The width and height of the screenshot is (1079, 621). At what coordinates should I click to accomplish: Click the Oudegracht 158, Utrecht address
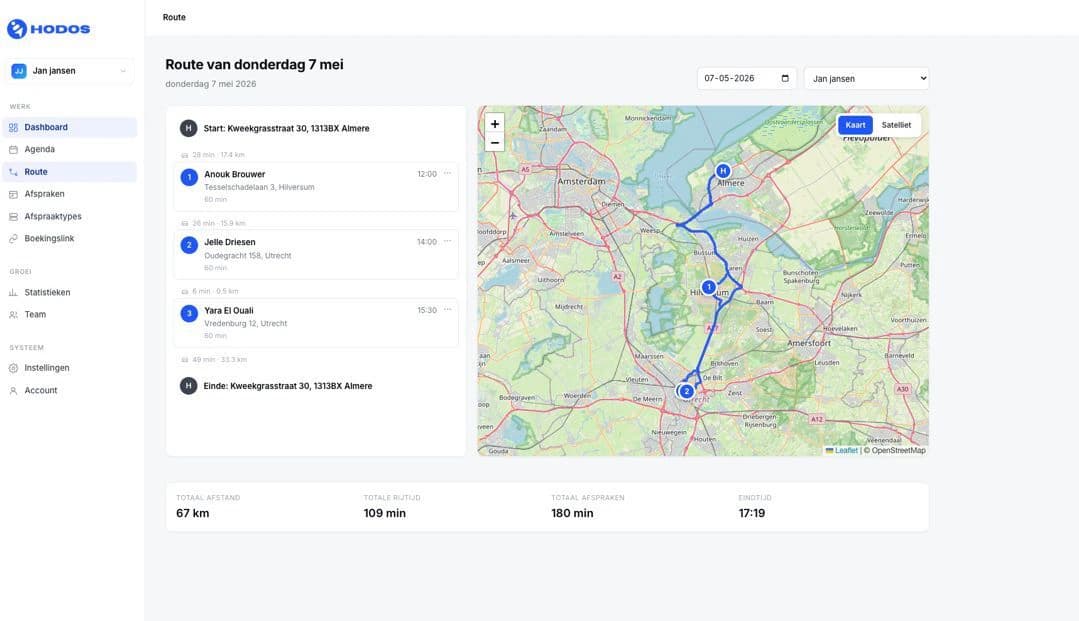[x=248, y=255]
